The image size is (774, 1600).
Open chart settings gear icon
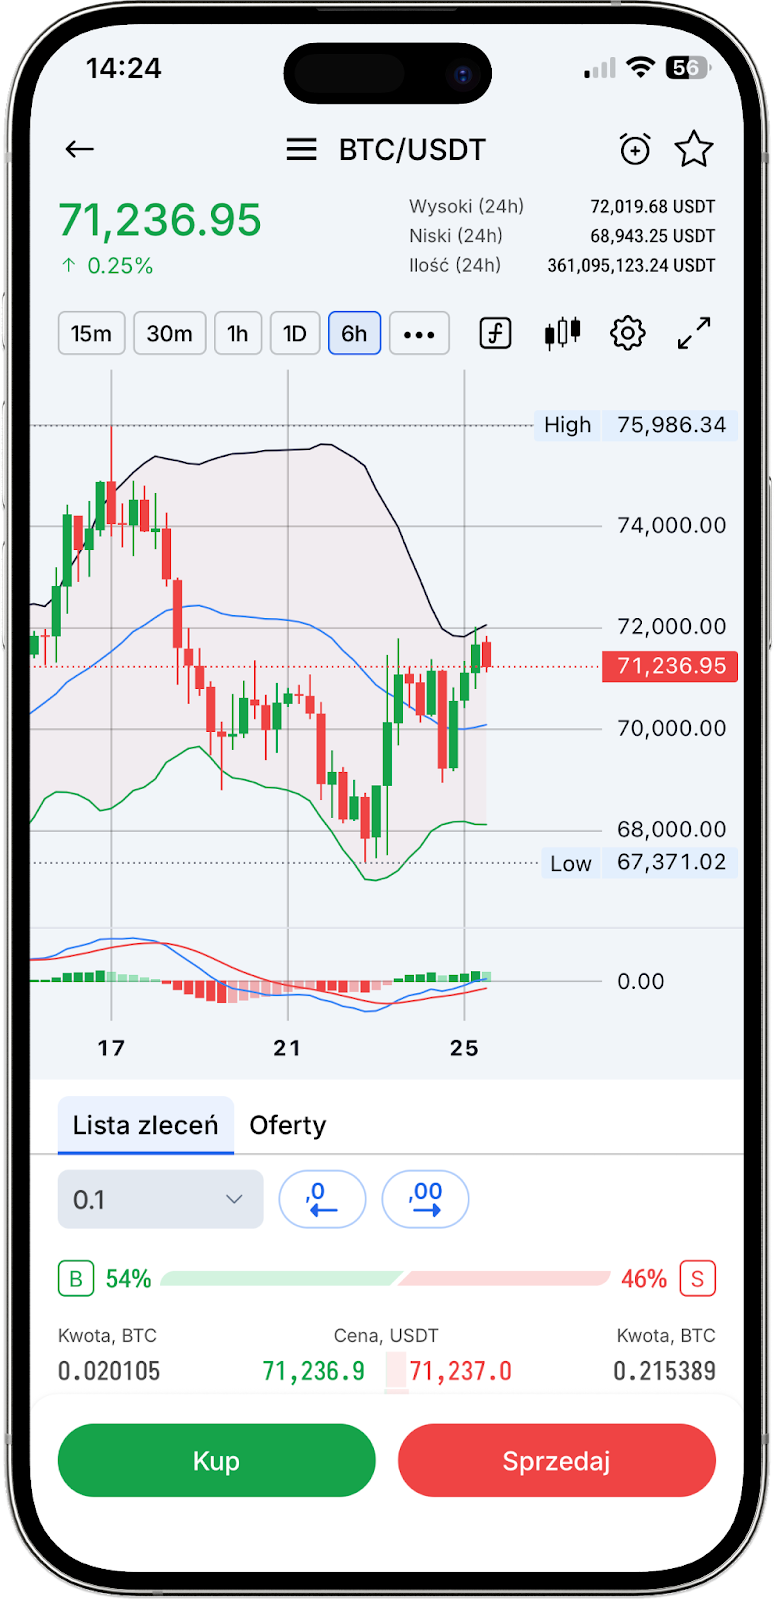coord(628,333)
